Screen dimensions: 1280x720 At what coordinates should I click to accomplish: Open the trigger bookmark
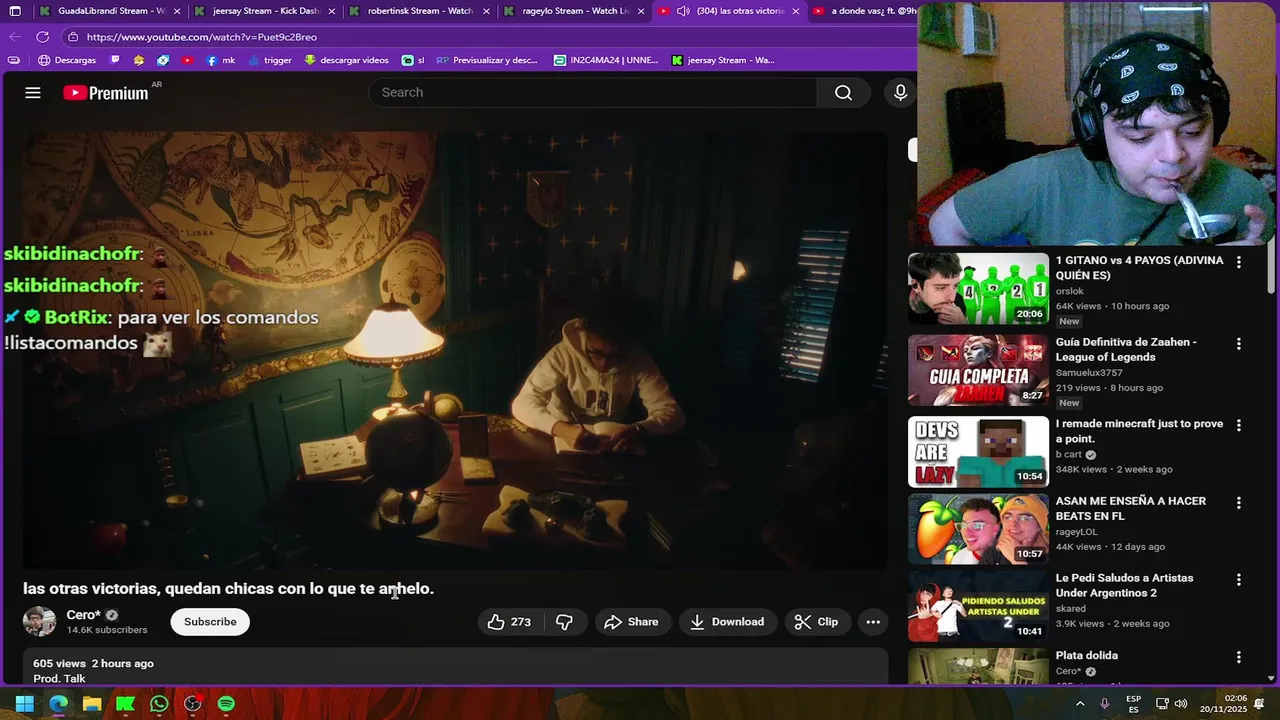[270, 60]
